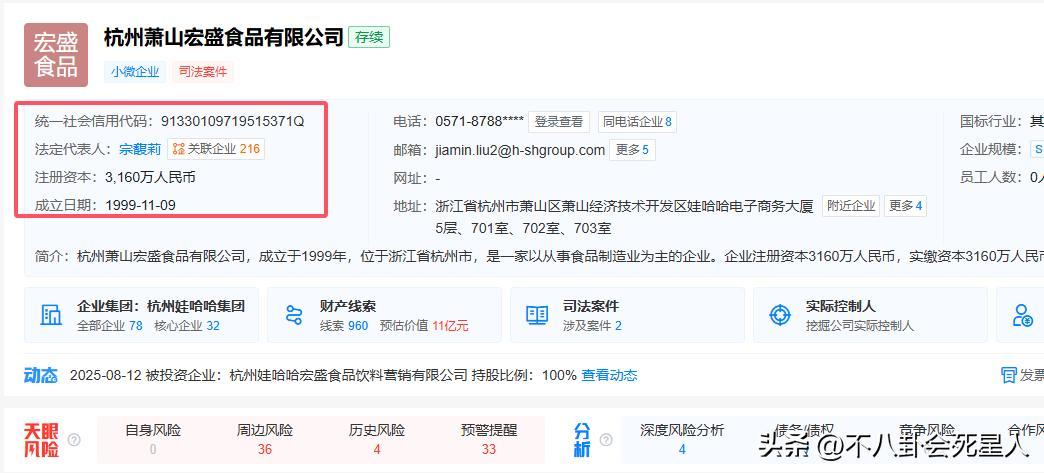
Task: Click the 司法案件 red tag
Action: tap(202, 72)
